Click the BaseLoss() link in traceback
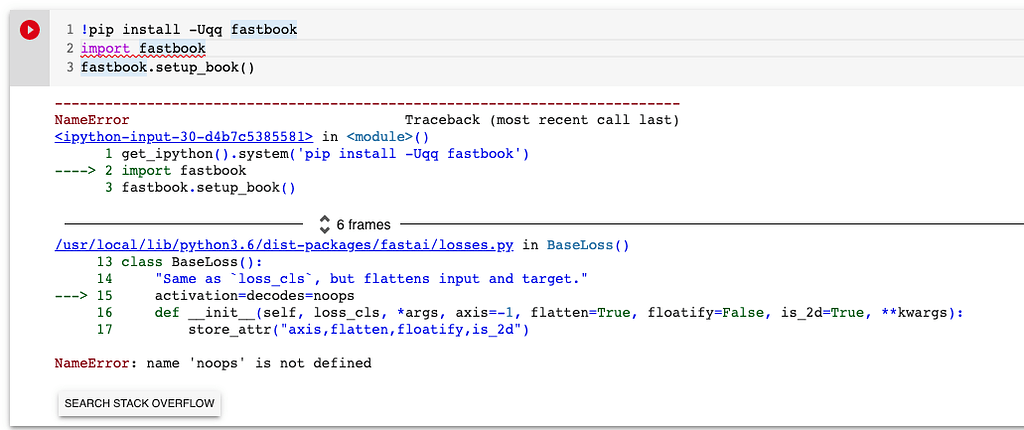The image size is (1024, 430). [x=587, y=245]
